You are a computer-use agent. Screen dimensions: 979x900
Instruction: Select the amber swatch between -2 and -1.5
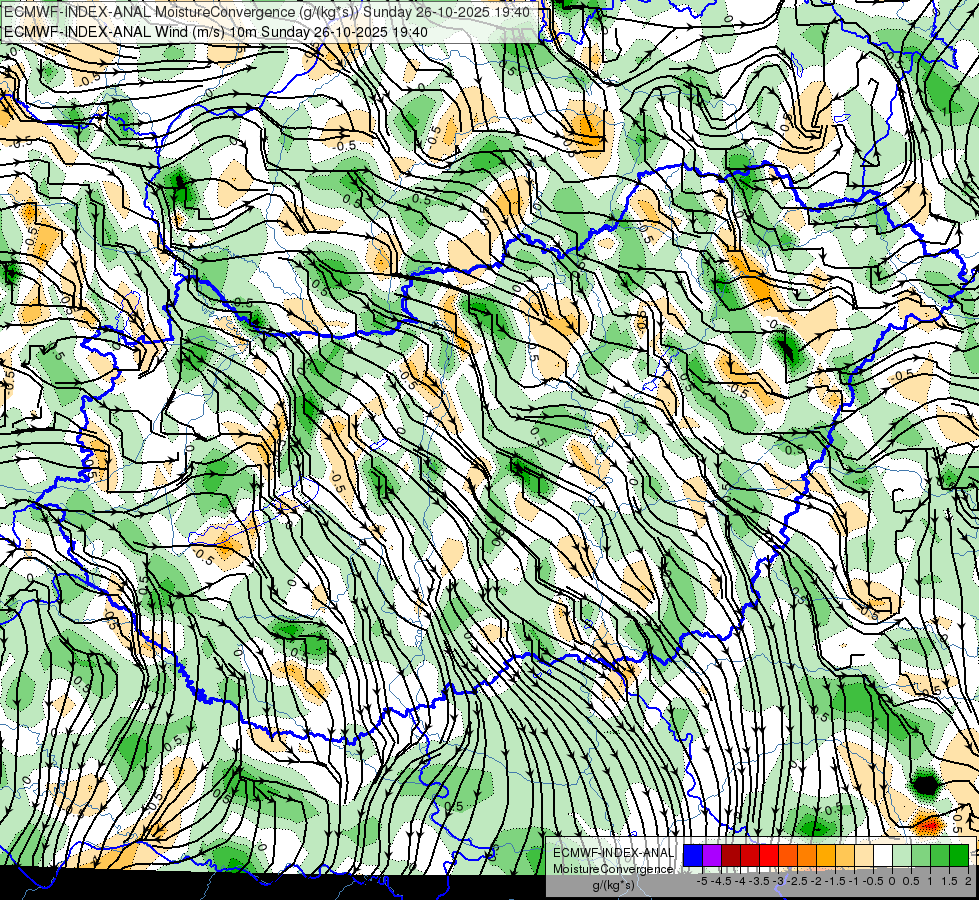tap(825, 855)
